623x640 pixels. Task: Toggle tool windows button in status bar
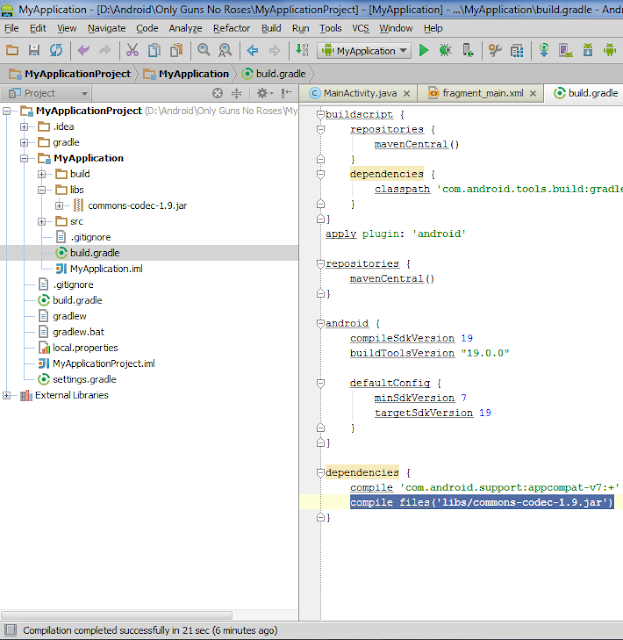9,631
